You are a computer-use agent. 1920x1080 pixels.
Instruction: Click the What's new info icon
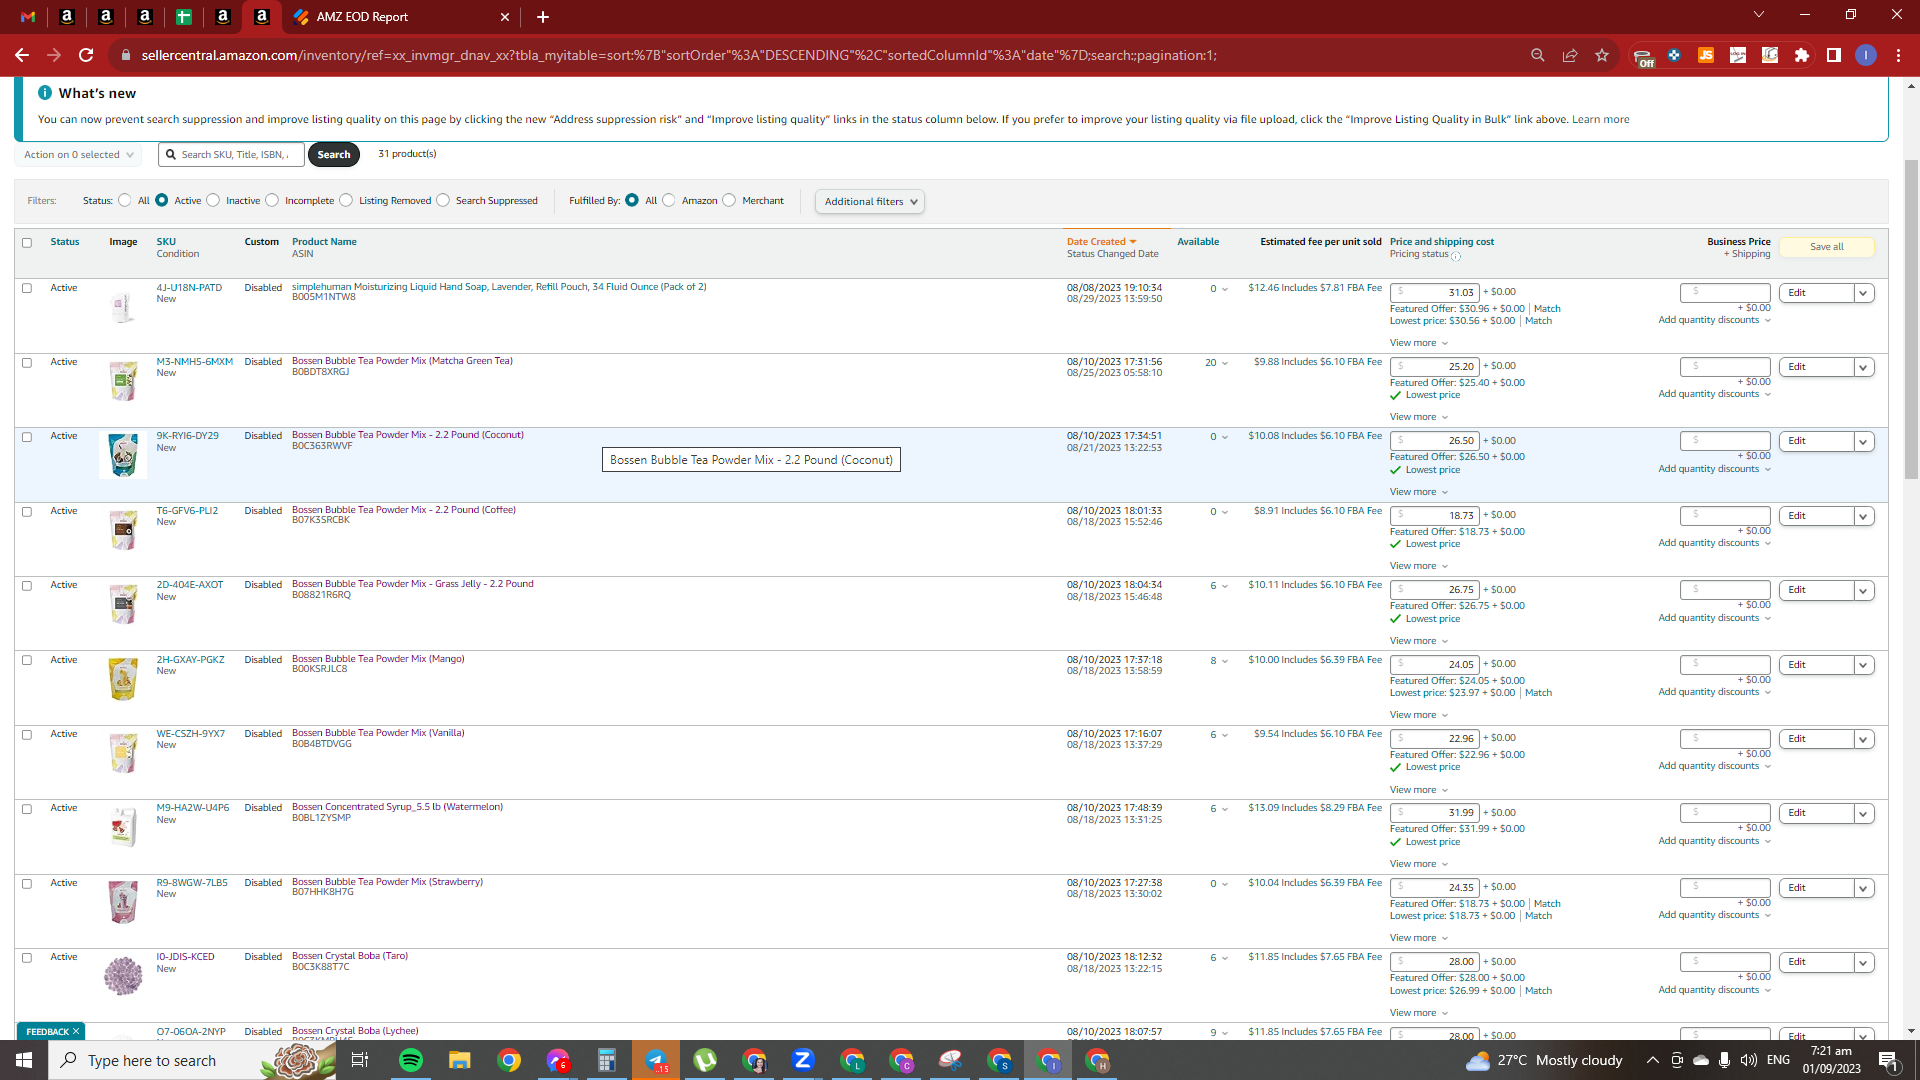[x=45, y=92]
